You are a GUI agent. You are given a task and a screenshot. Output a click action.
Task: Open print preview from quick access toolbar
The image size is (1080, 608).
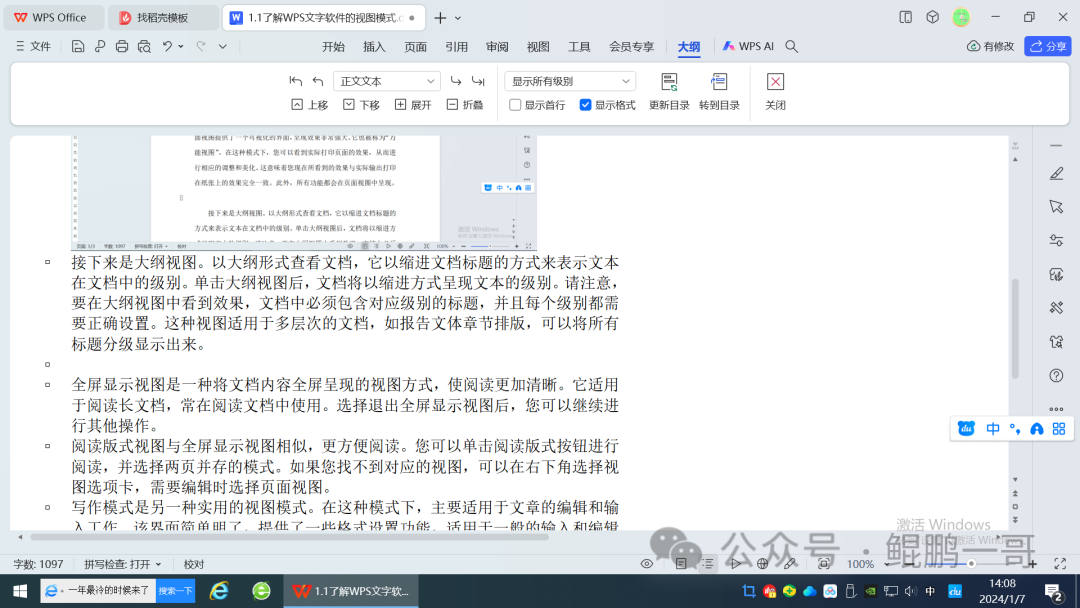(x=144, y=46)
